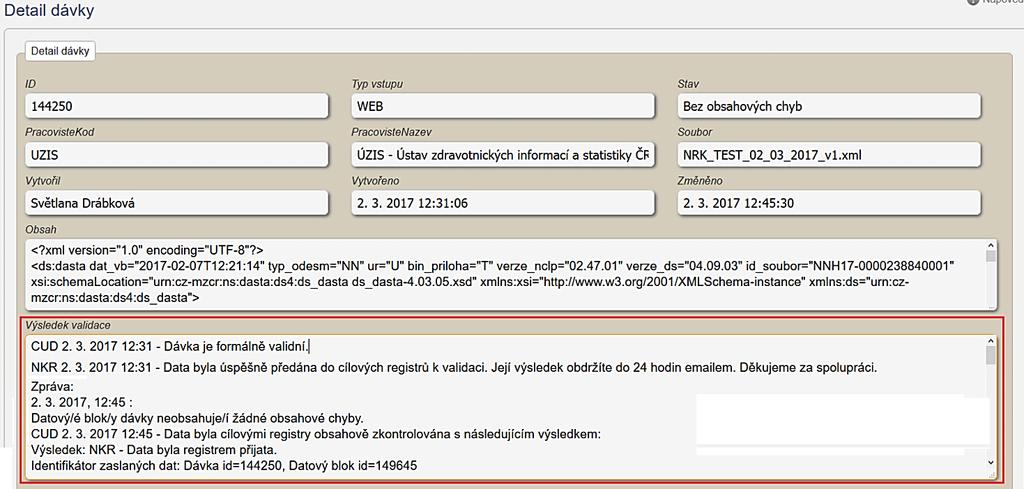Click the Soubor field NRK_TEST_02_03_2017_v1.xml

[829, 154]
